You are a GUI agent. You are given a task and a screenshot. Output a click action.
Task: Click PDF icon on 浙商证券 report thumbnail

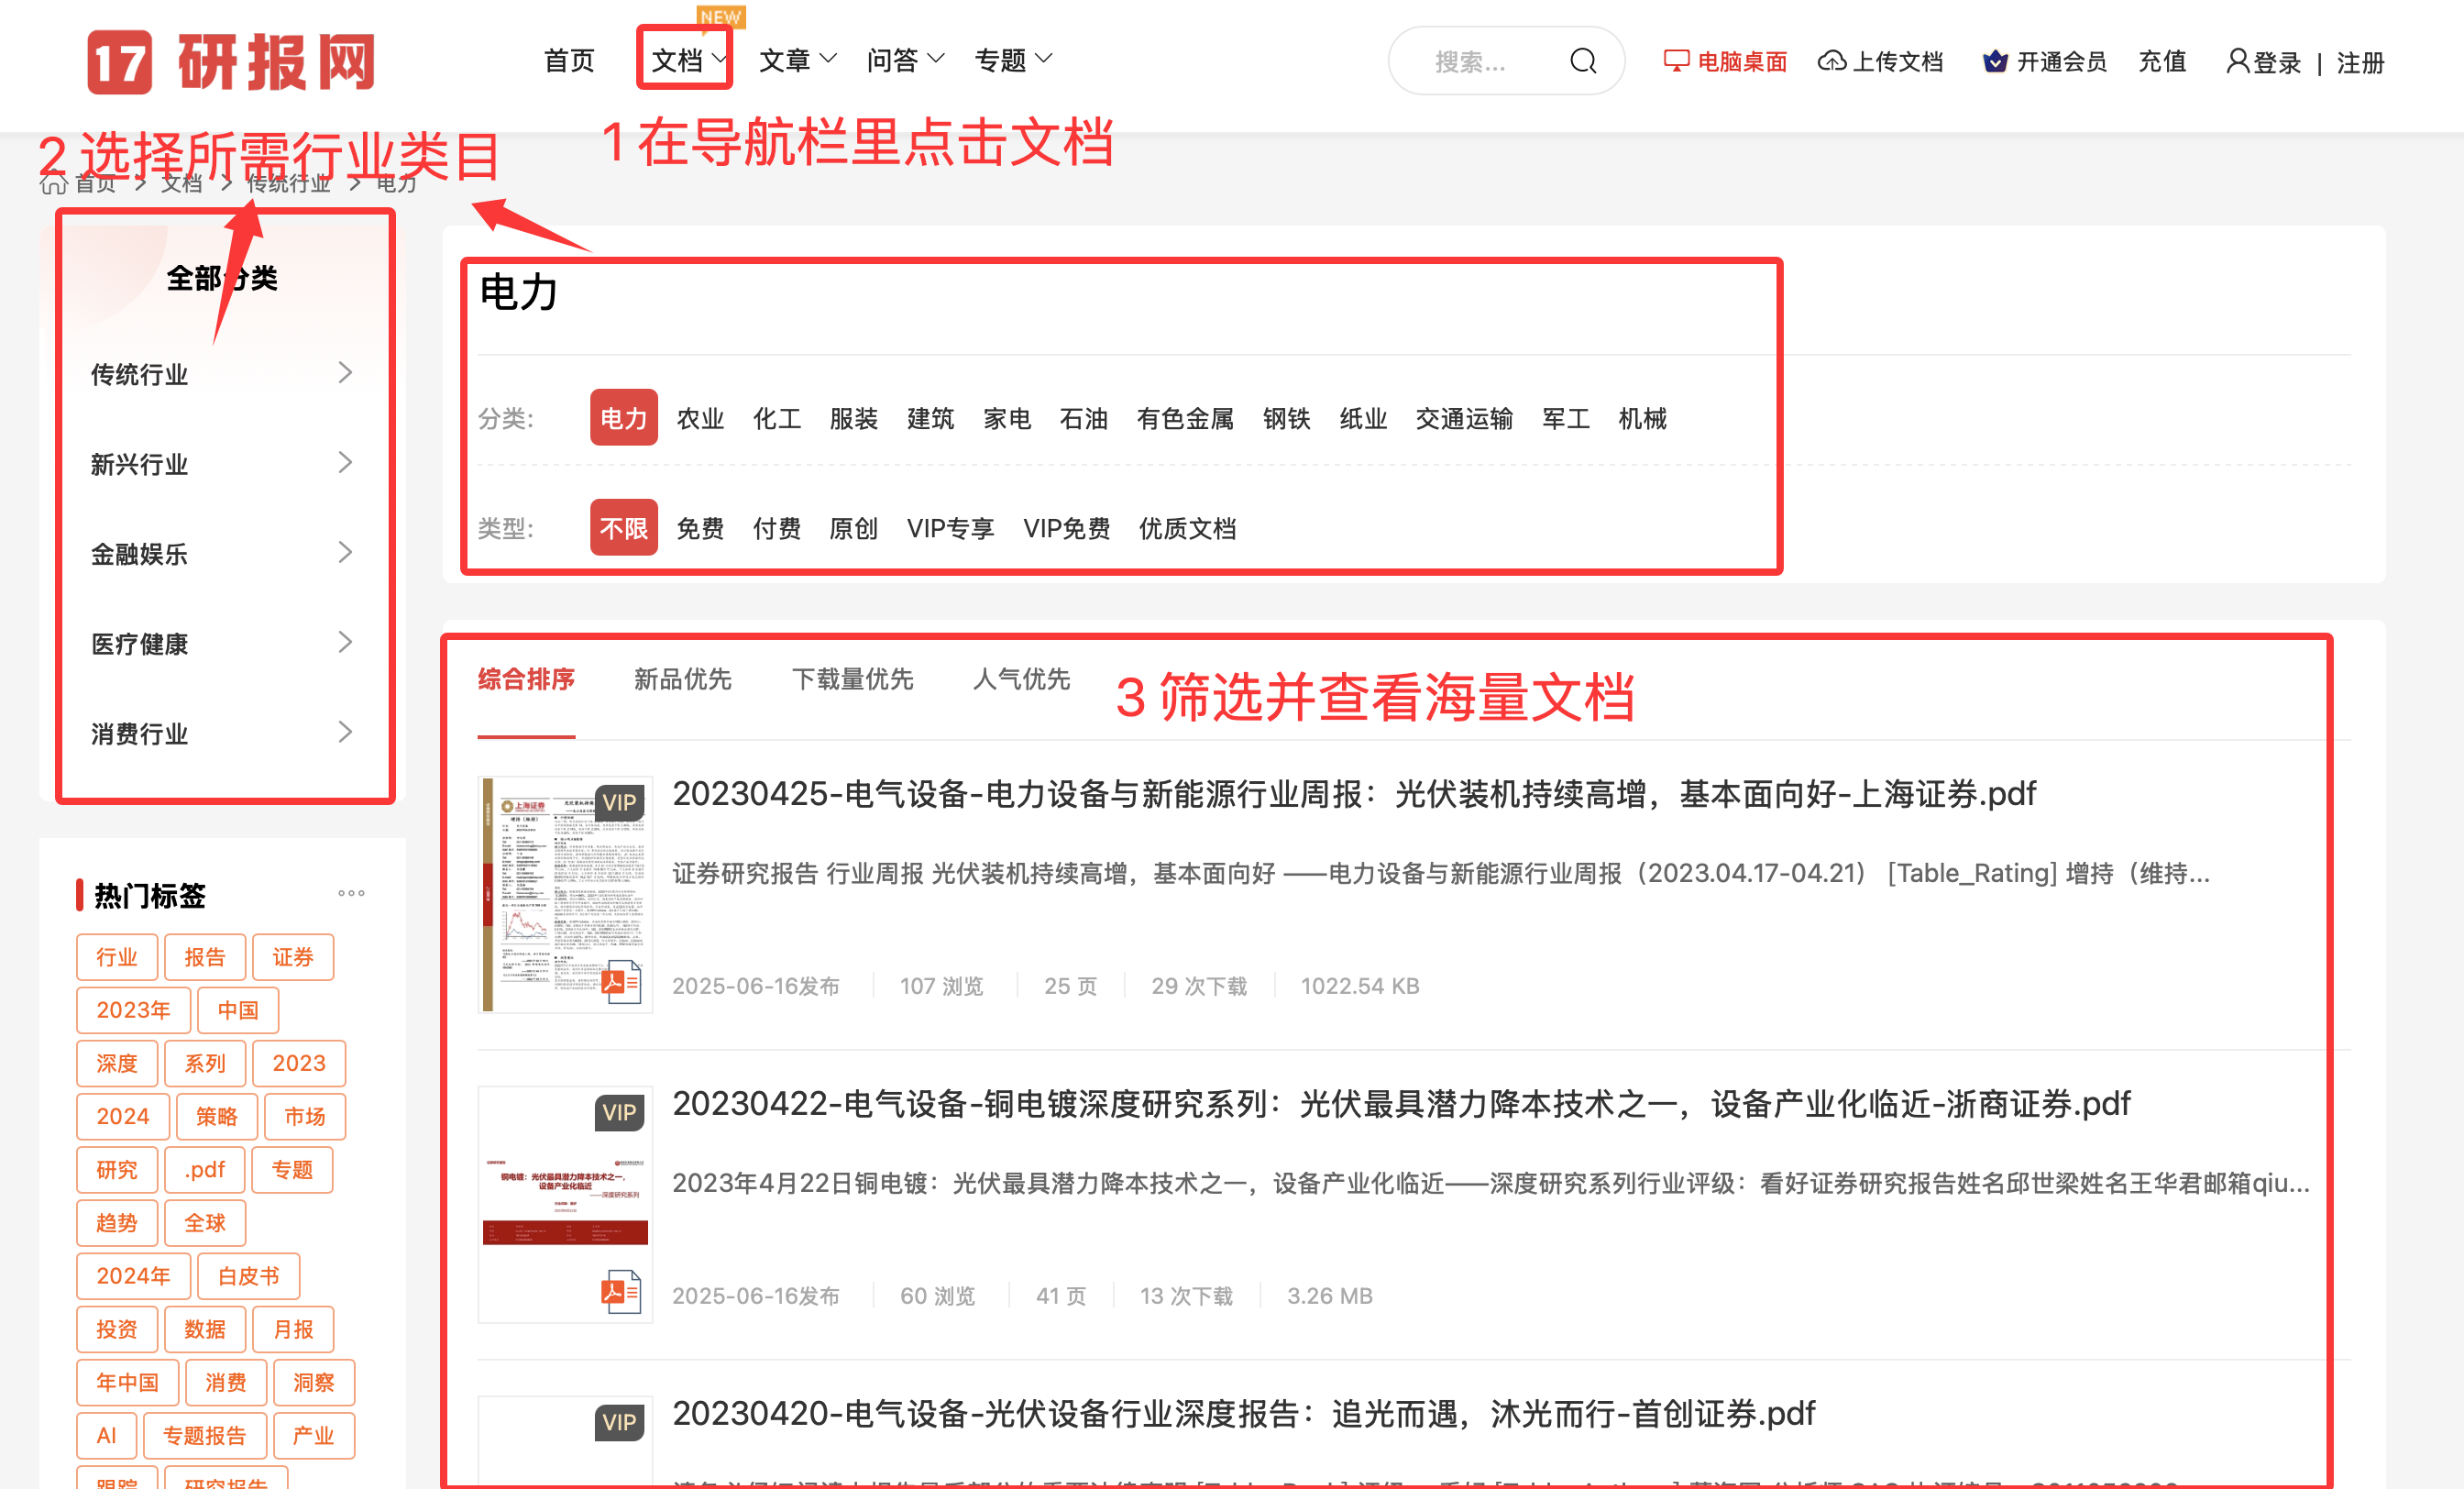tap(621, 1292)
